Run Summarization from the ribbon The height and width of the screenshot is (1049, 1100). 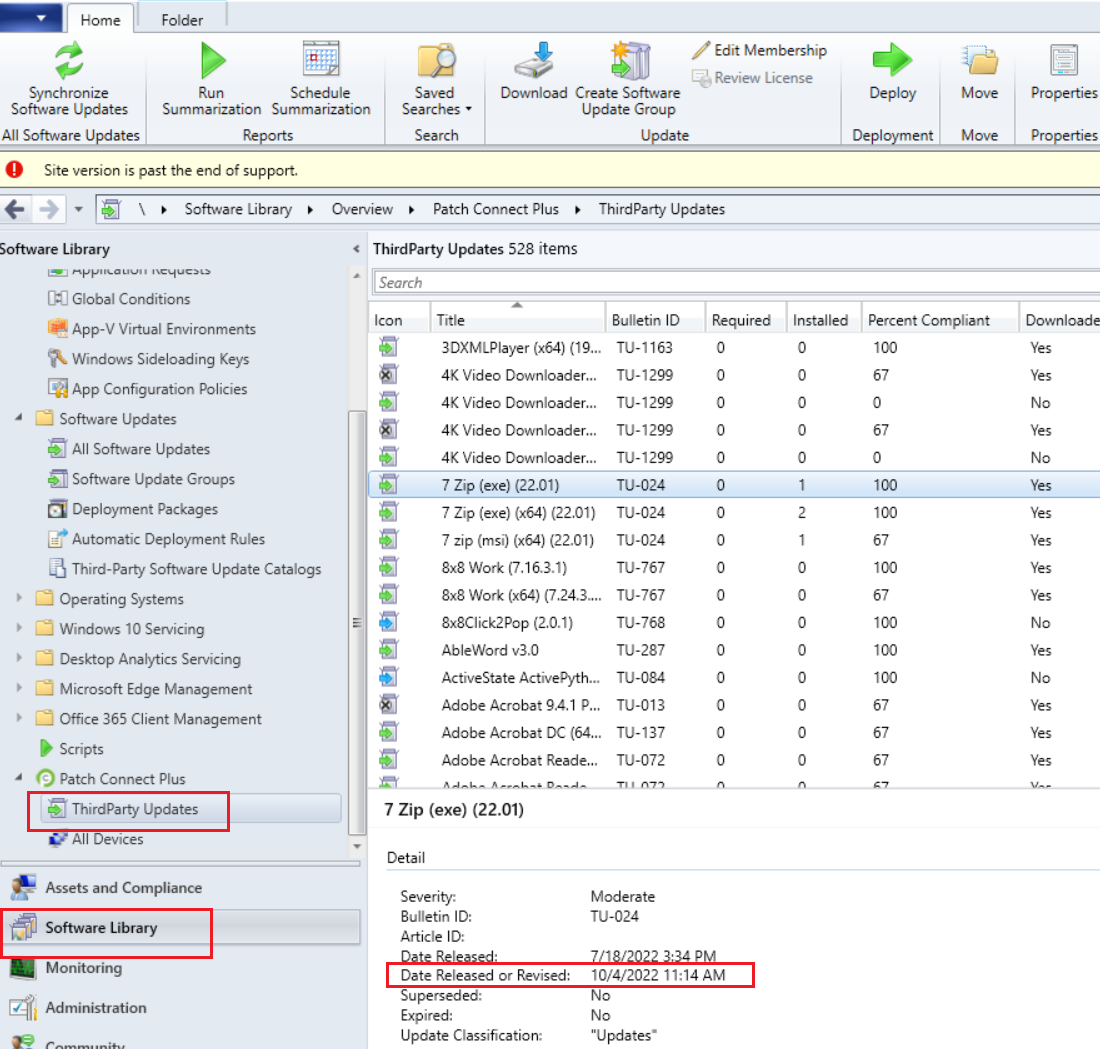click(x=211, y=80)
